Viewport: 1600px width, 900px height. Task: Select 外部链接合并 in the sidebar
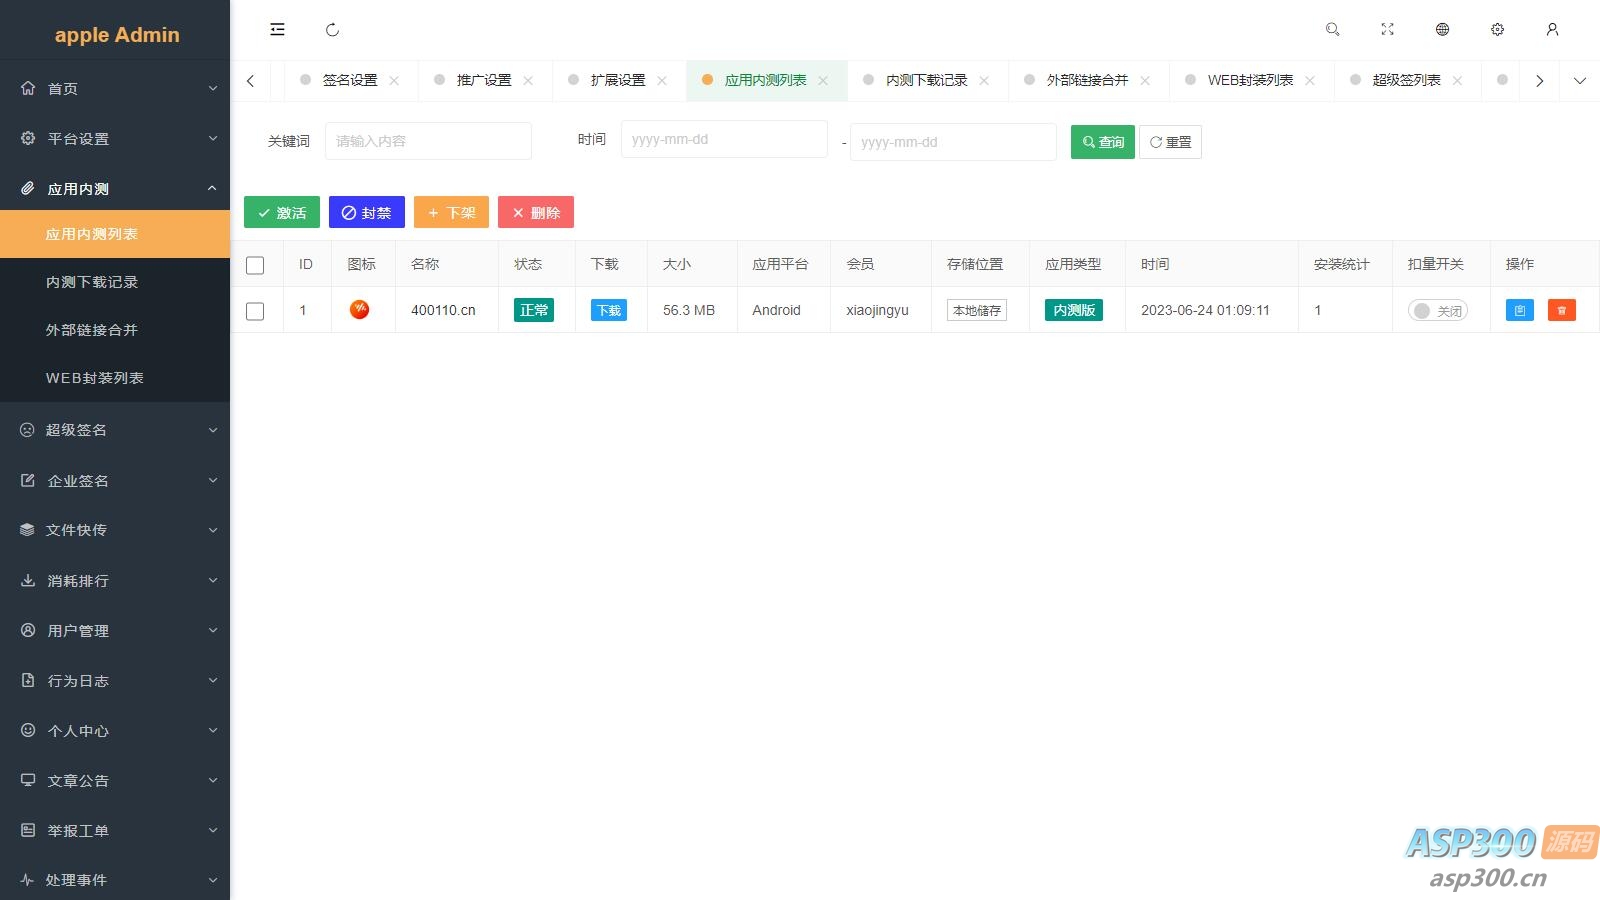[x=92, y=330]
